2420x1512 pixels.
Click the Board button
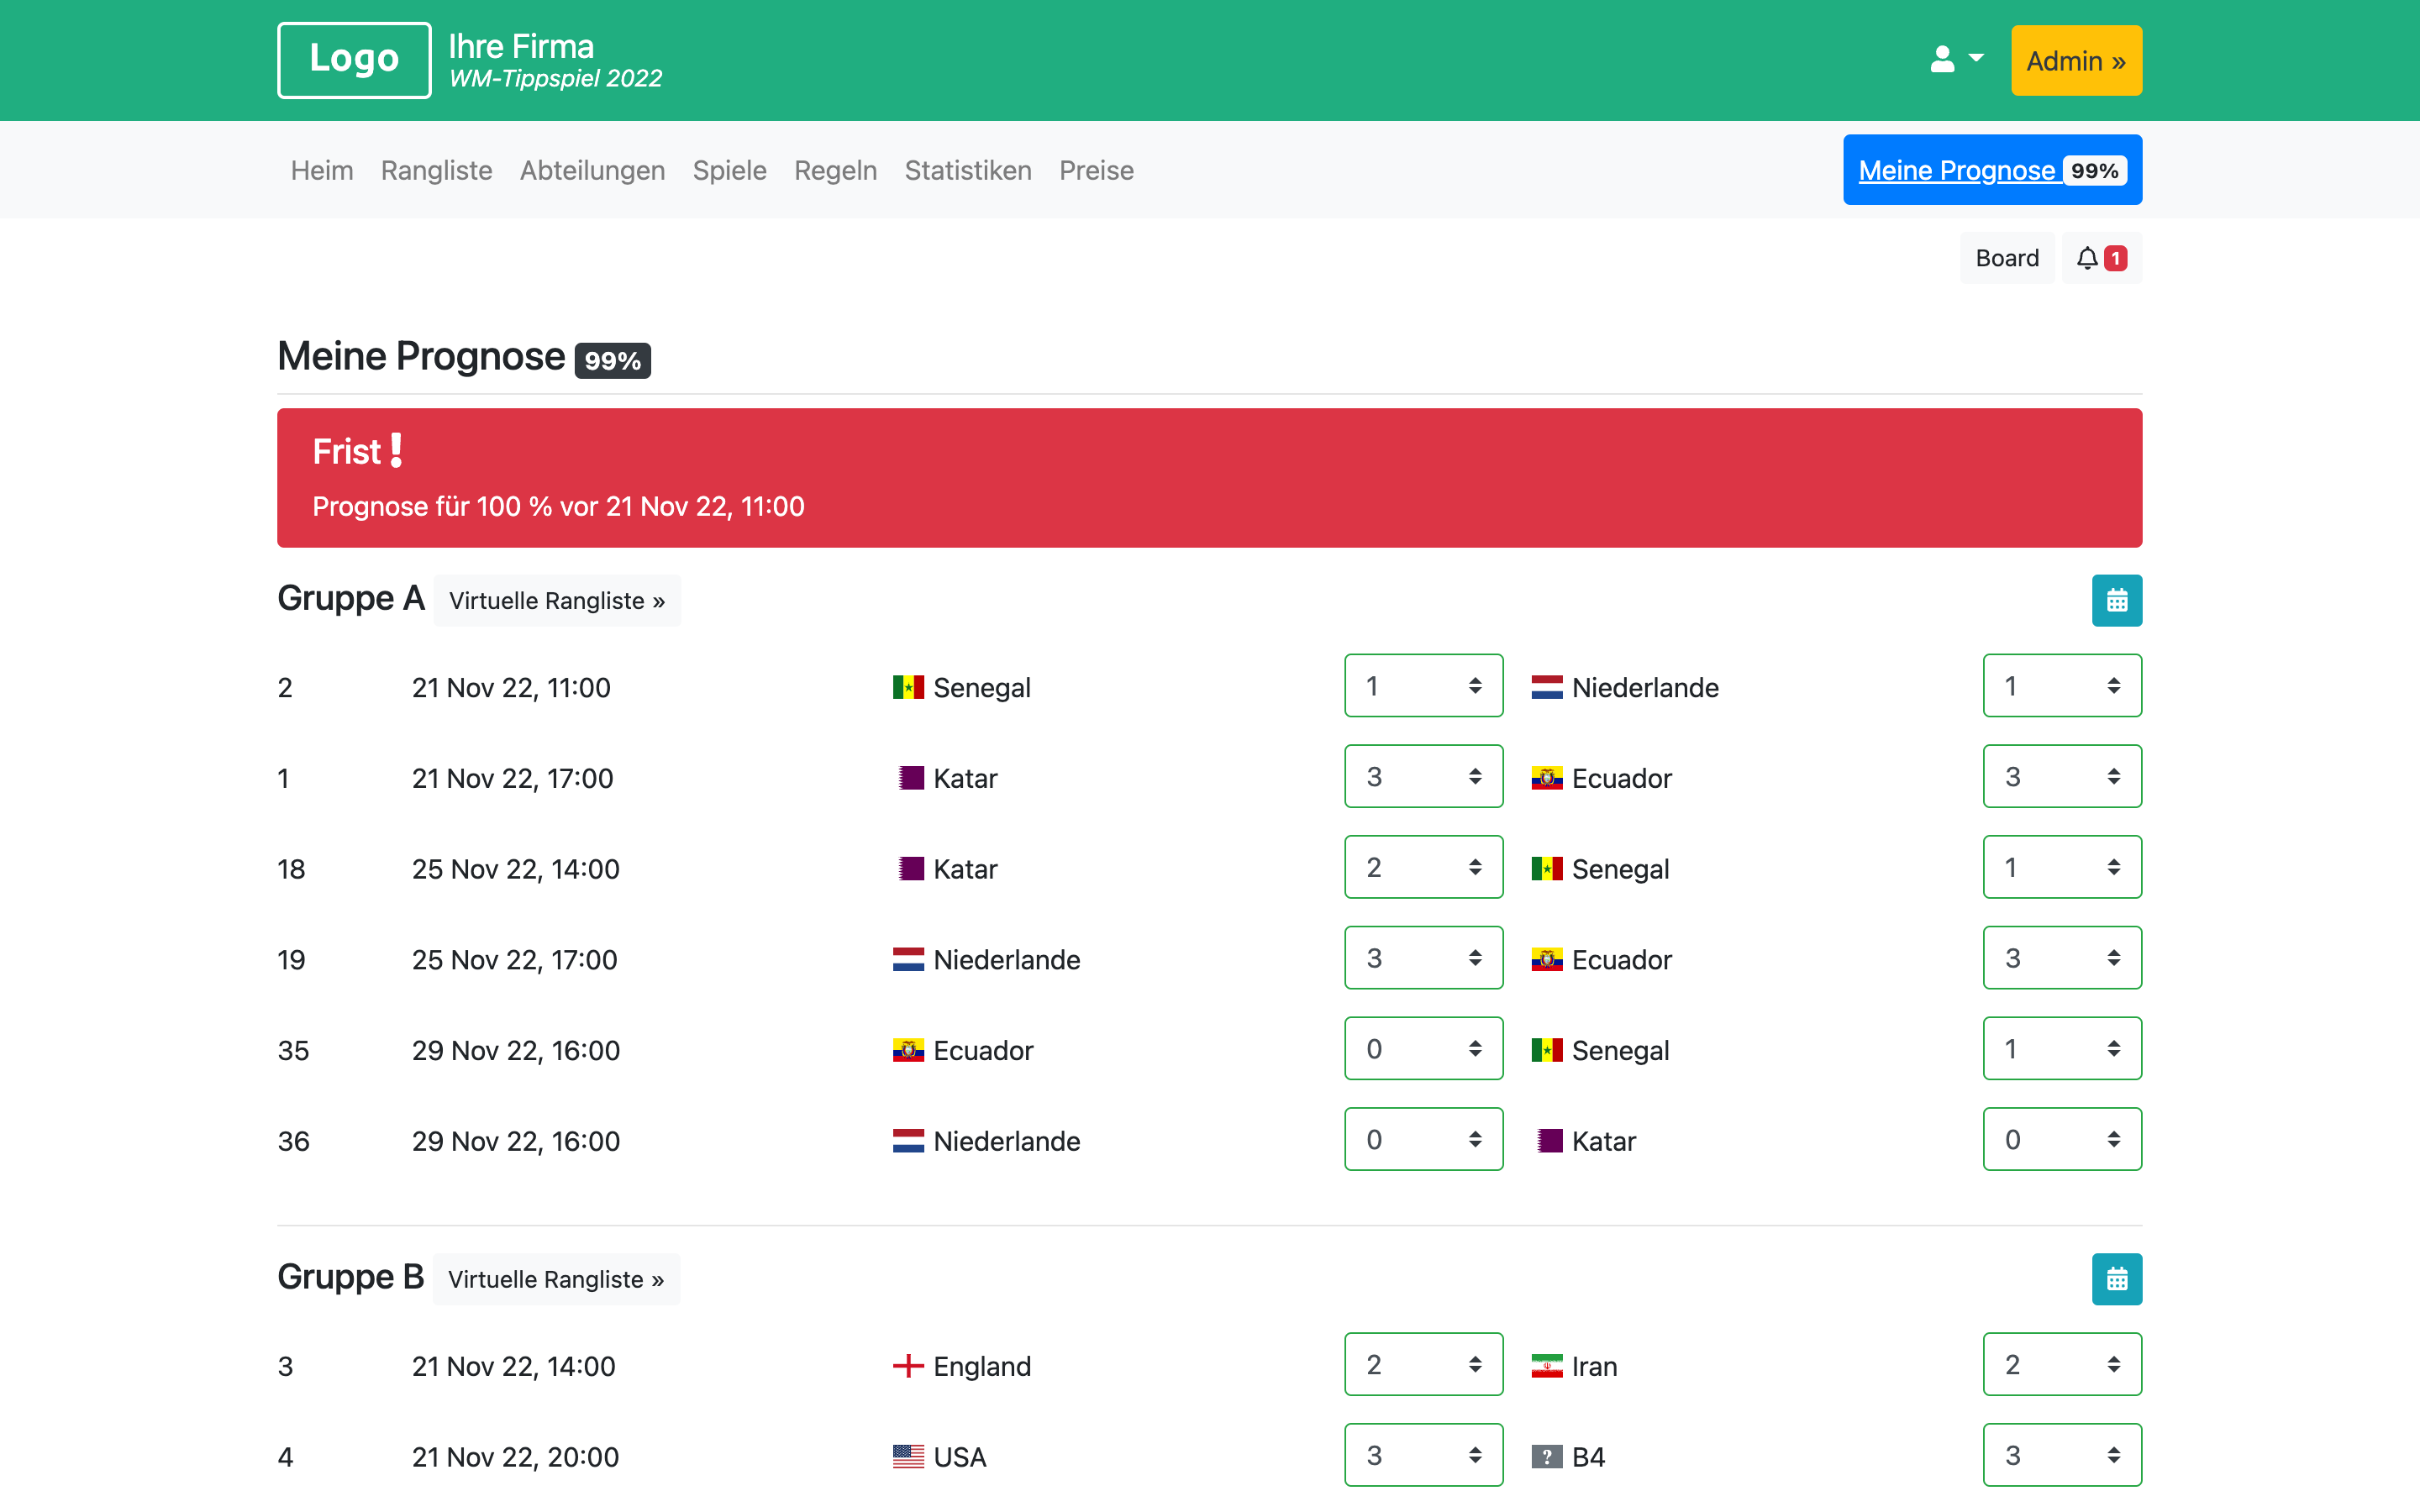2007,258
